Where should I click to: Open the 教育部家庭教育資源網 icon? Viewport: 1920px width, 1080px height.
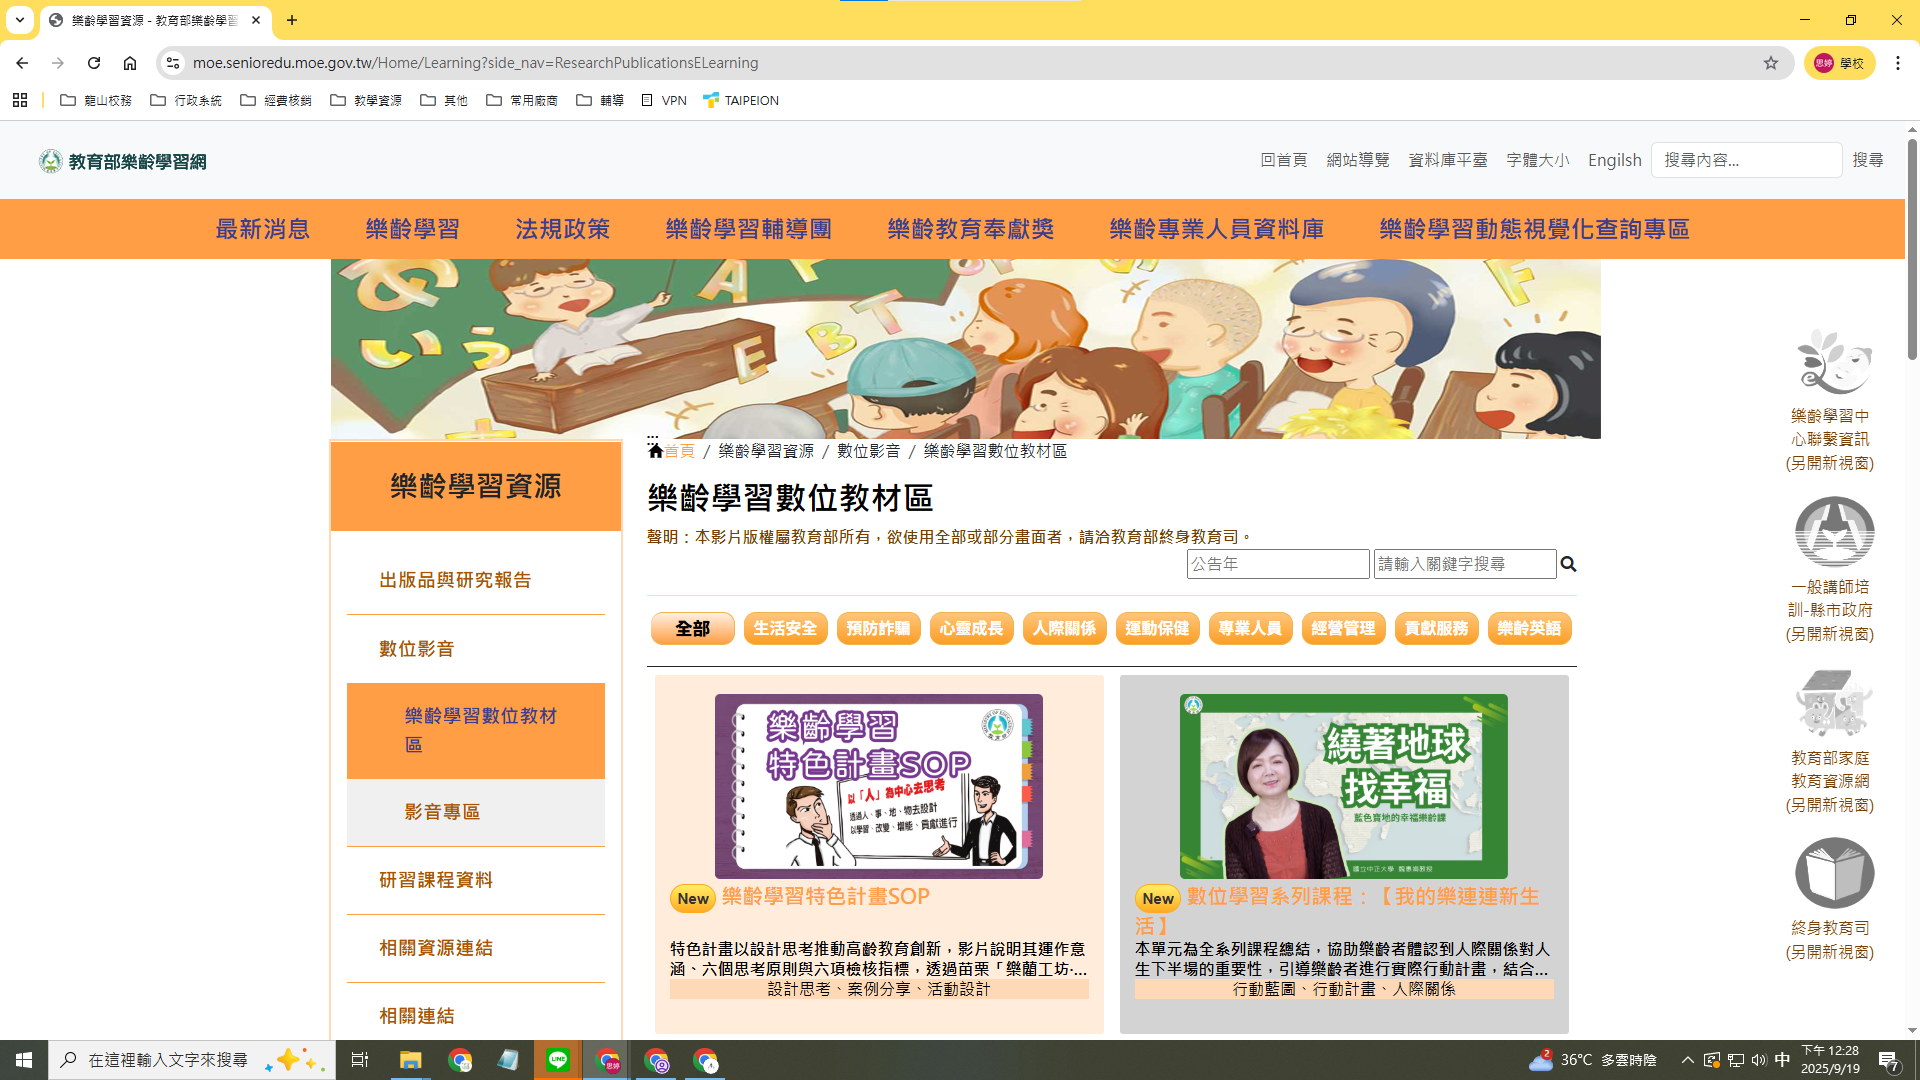[x=1835, y=703]
